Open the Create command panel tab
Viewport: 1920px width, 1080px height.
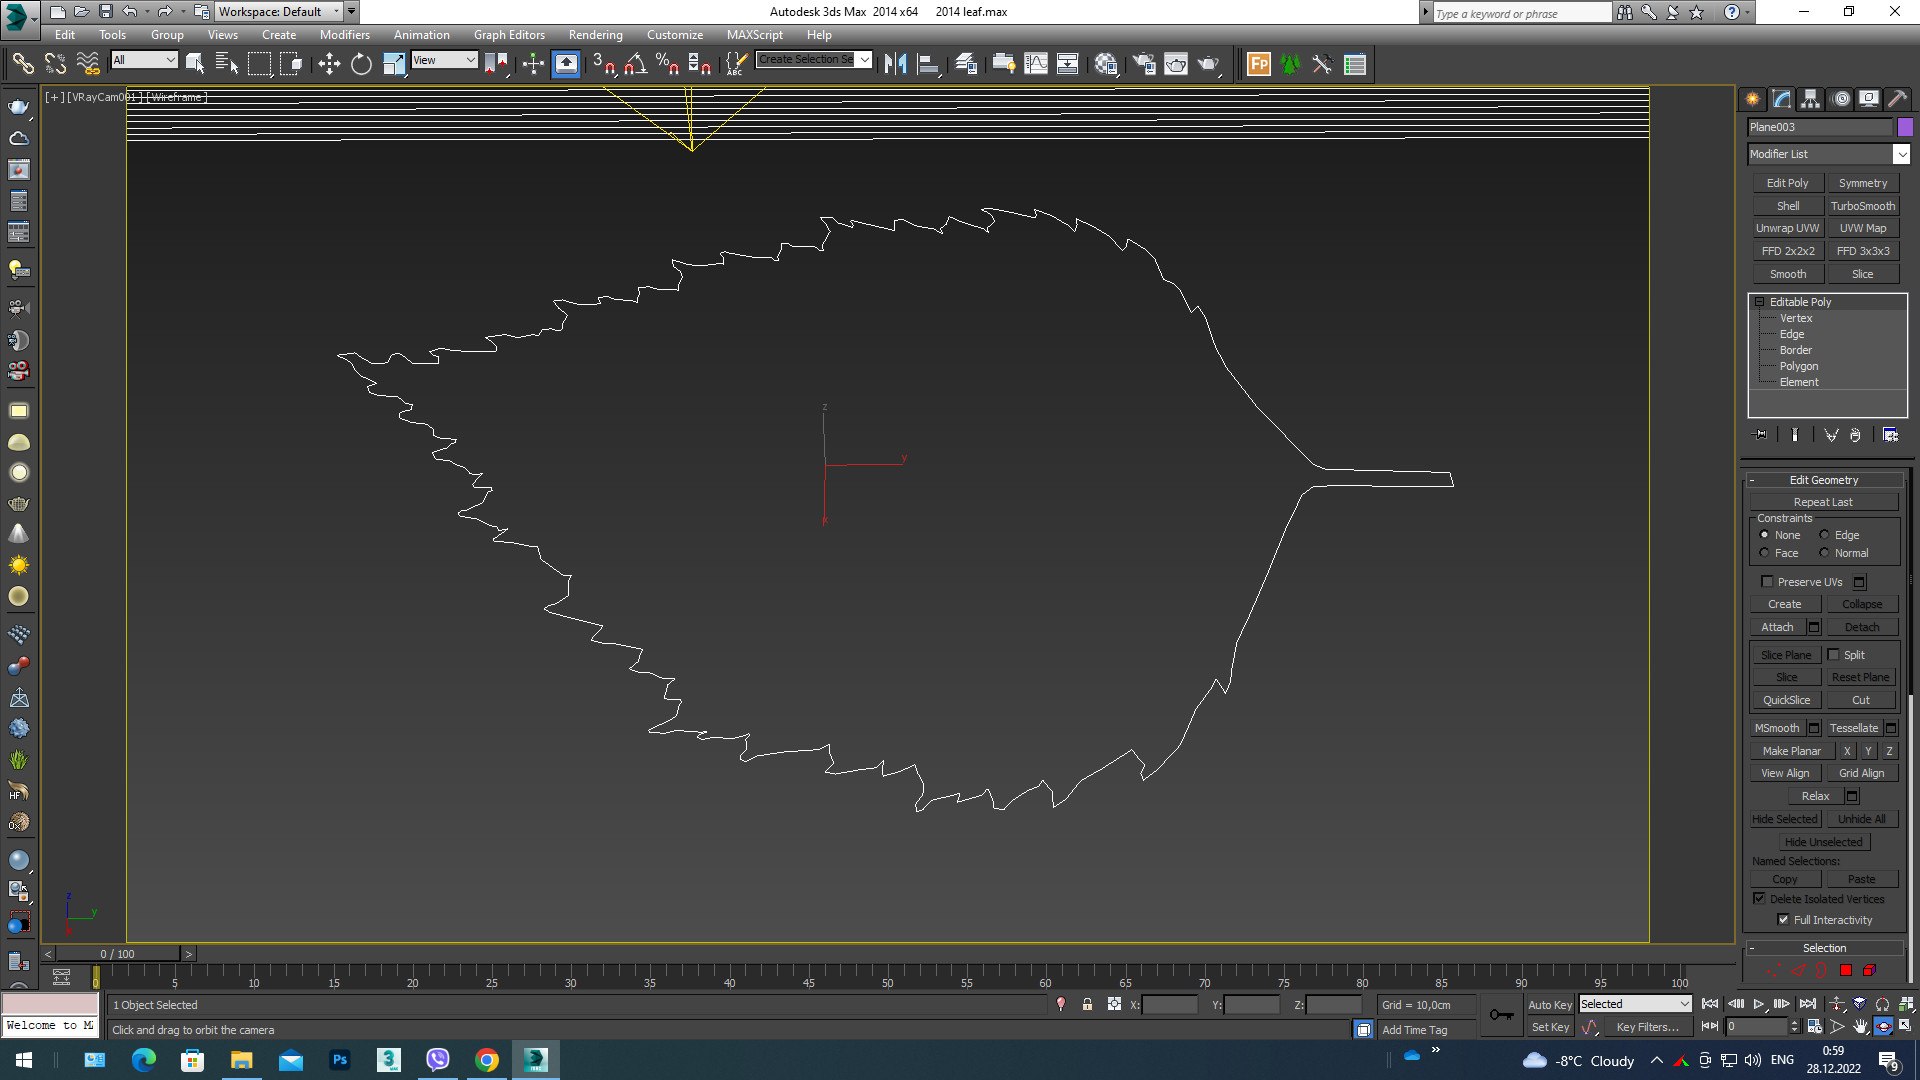[x=1753, y=99]
